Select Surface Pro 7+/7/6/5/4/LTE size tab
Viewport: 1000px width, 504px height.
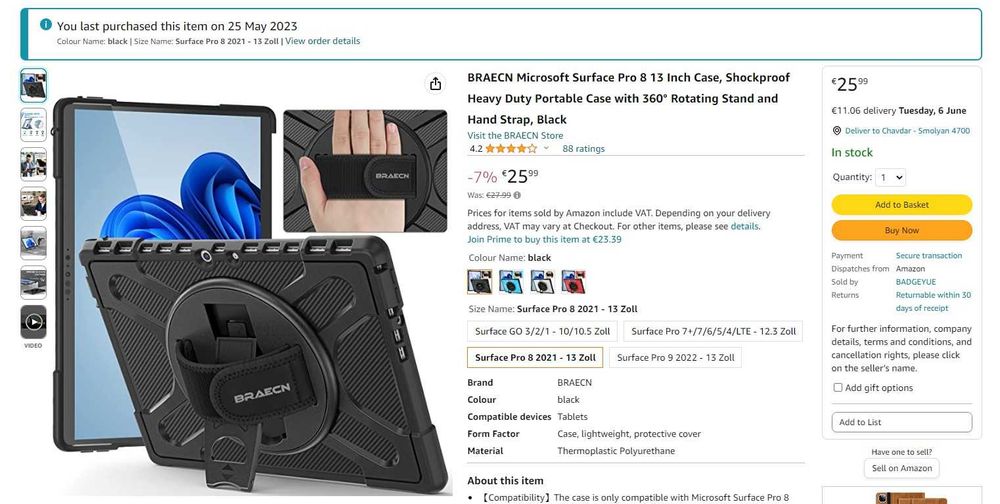(713, 331)
